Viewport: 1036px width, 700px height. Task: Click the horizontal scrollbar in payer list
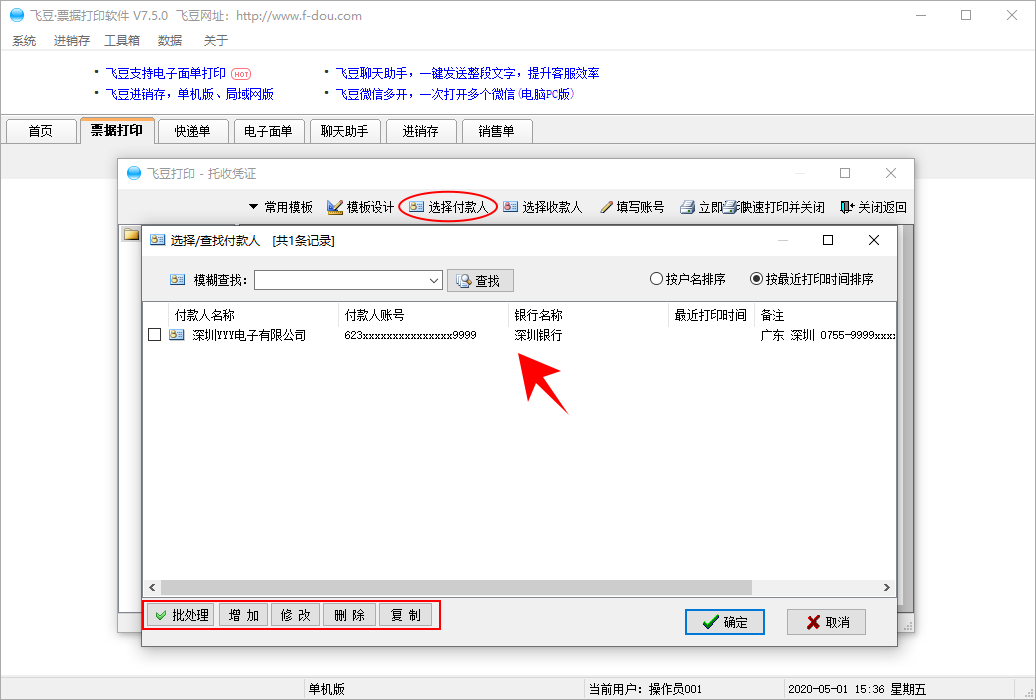pyautogui.click(x=455, y=588)
